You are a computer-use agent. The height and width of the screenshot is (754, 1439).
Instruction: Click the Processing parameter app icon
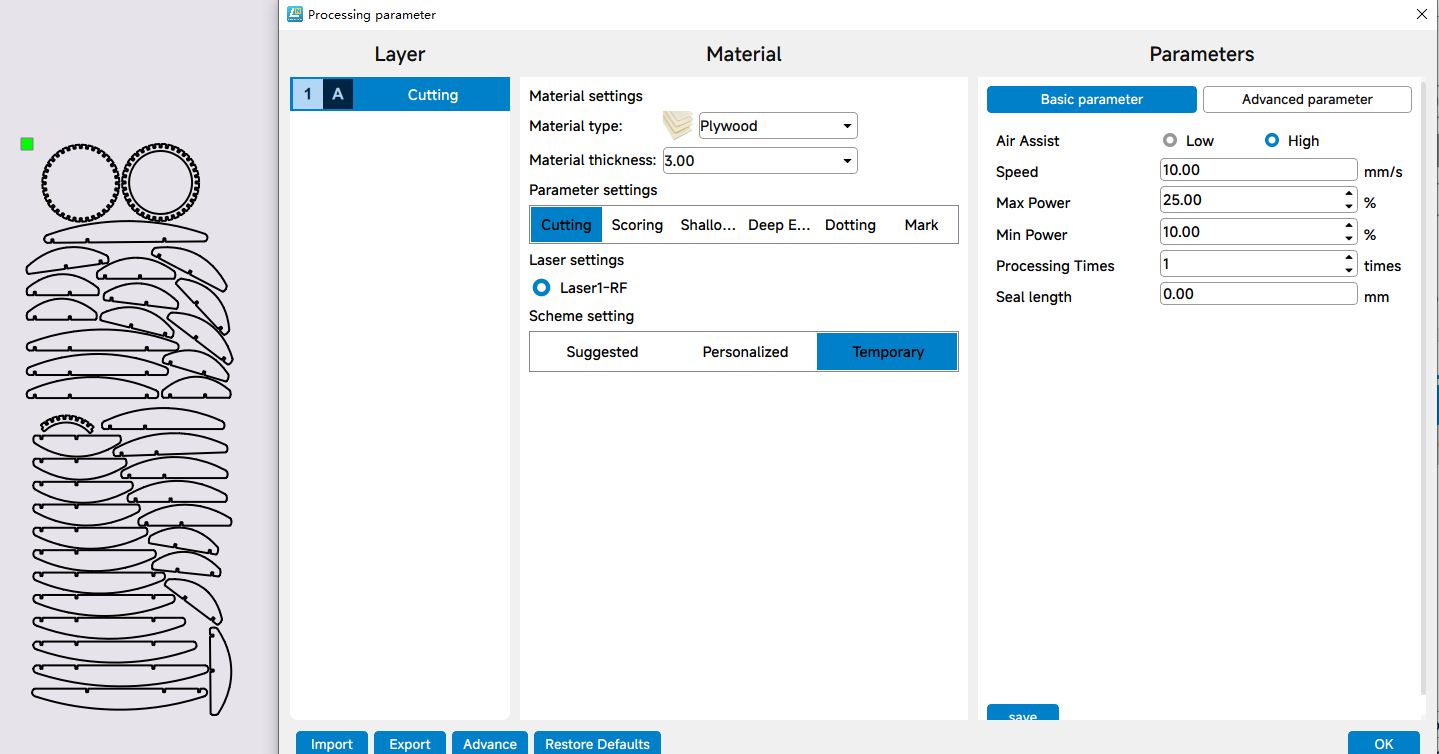point(295,14)
